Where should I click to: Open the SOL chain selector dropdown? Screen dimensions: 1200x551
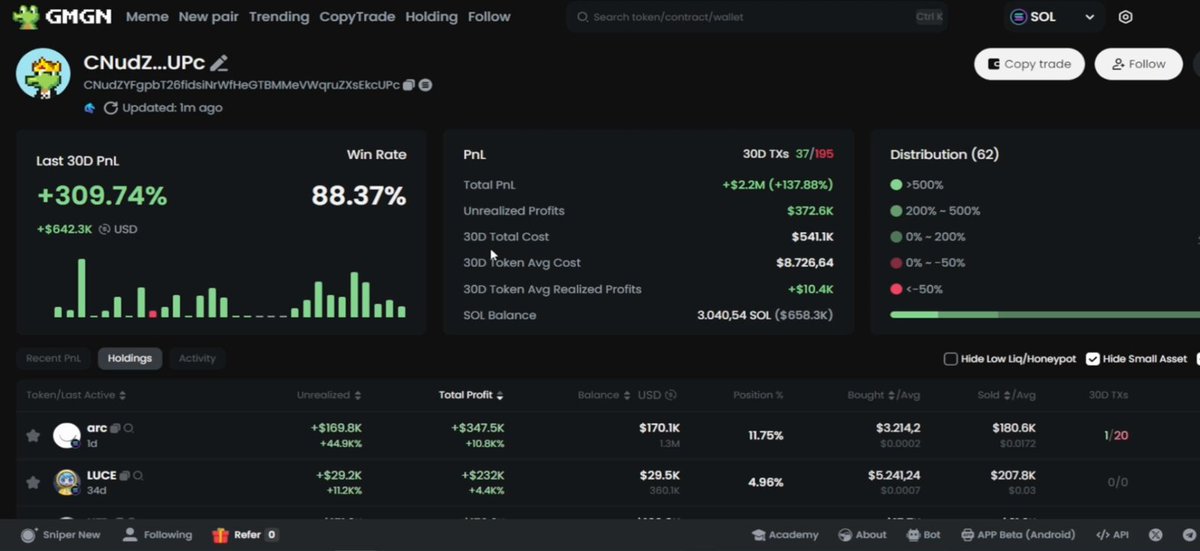tap(1053, 17)
